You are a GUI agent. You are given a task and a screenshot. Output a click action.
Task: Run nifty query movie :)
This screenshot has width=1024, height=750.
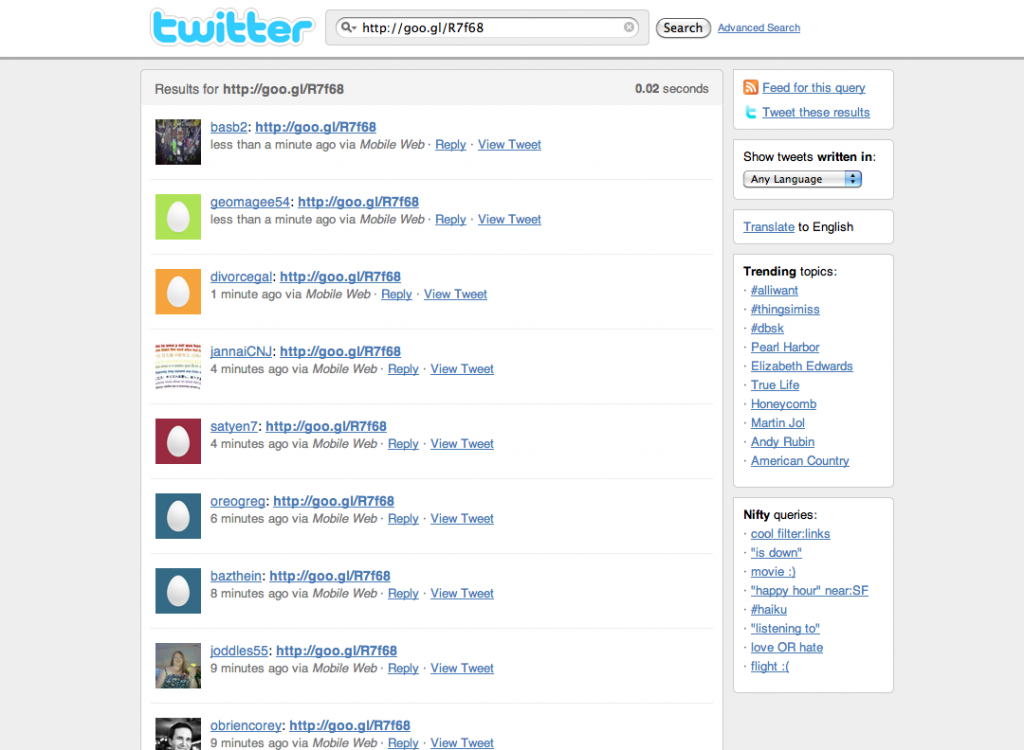coord(773,572)
